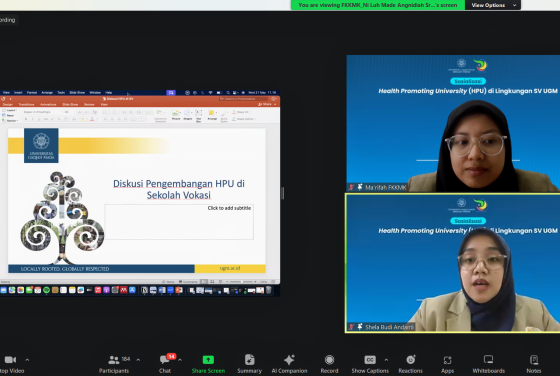Click the Share button in PowerPoint
The height and width of the screenshot is (376, 560).
point(265,104)
